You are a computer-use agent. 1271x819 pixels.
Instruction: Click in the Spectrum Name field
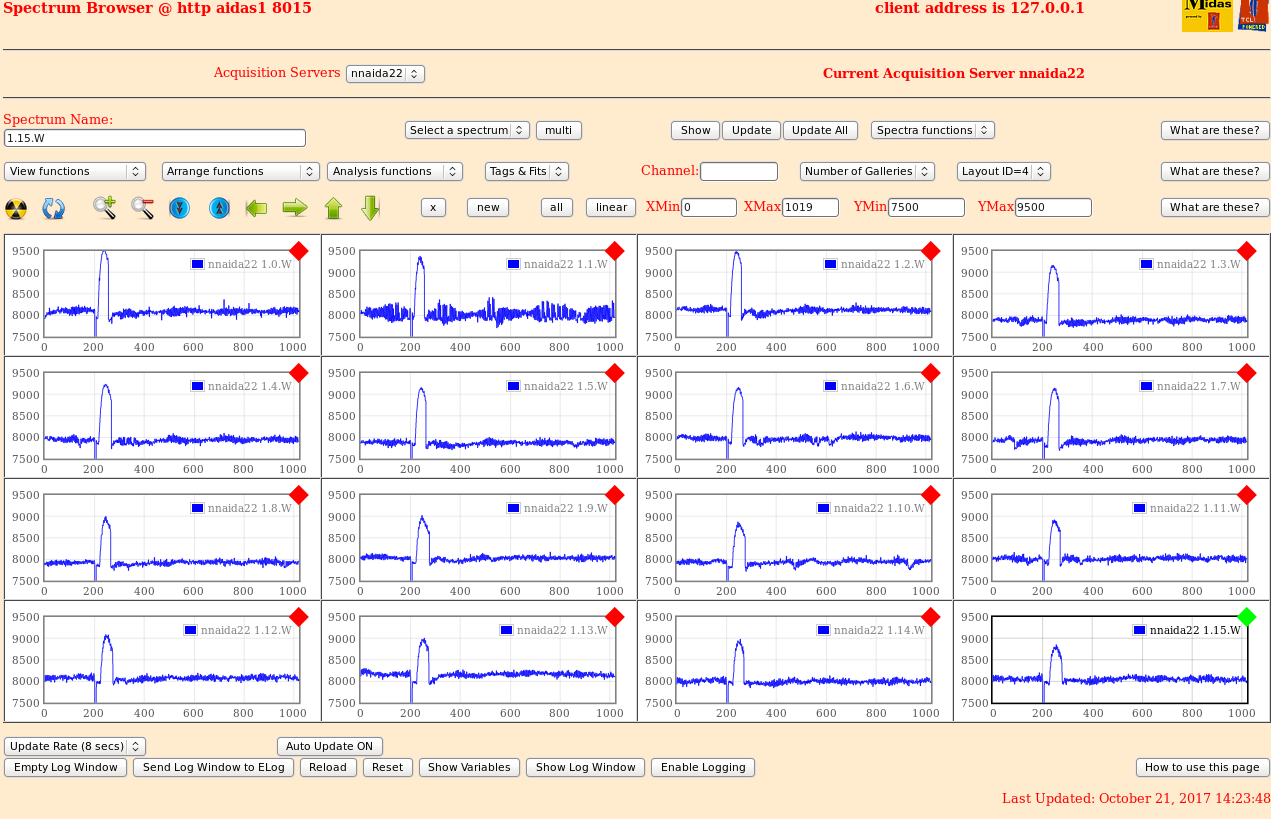coord(155,138)
